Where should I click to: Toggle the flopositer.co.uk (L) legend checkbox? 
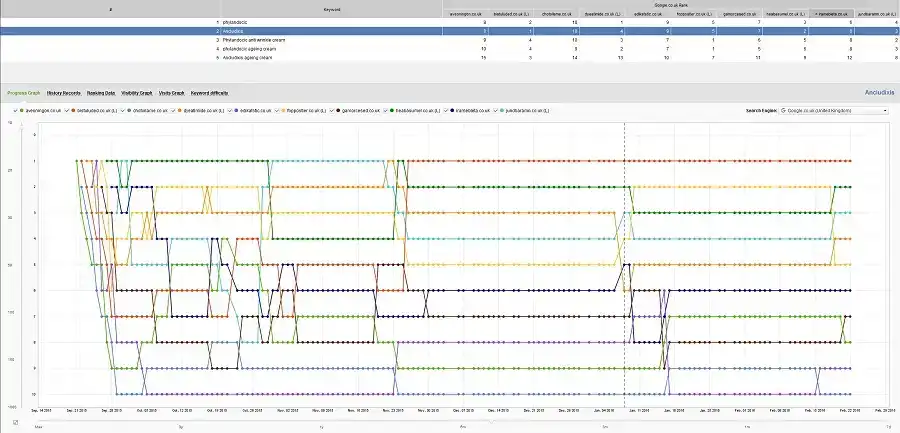(x=277, y=110)
